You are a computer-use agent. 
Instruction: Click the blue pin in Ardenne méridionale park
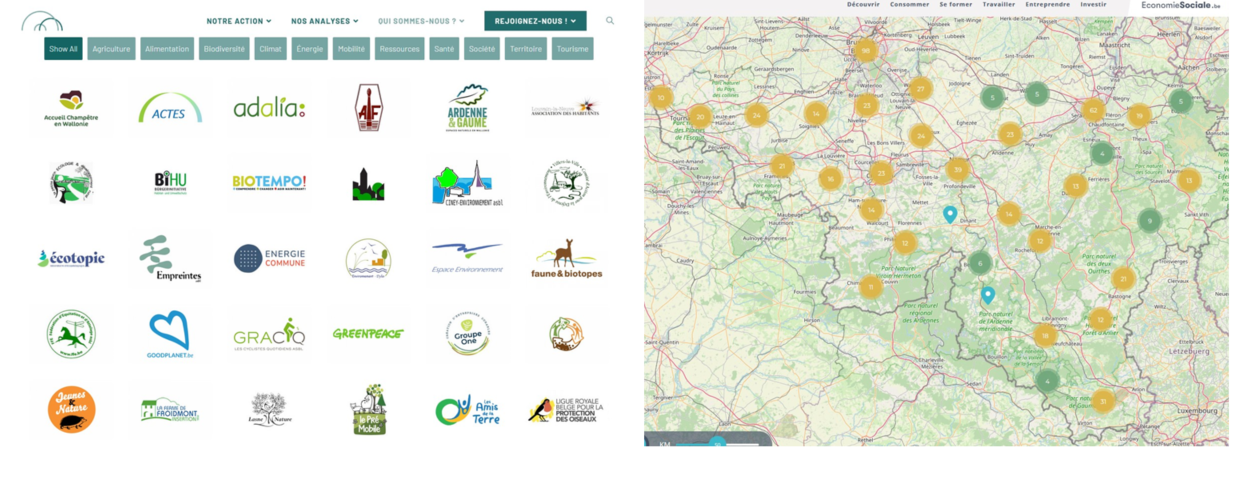[988, 295]
